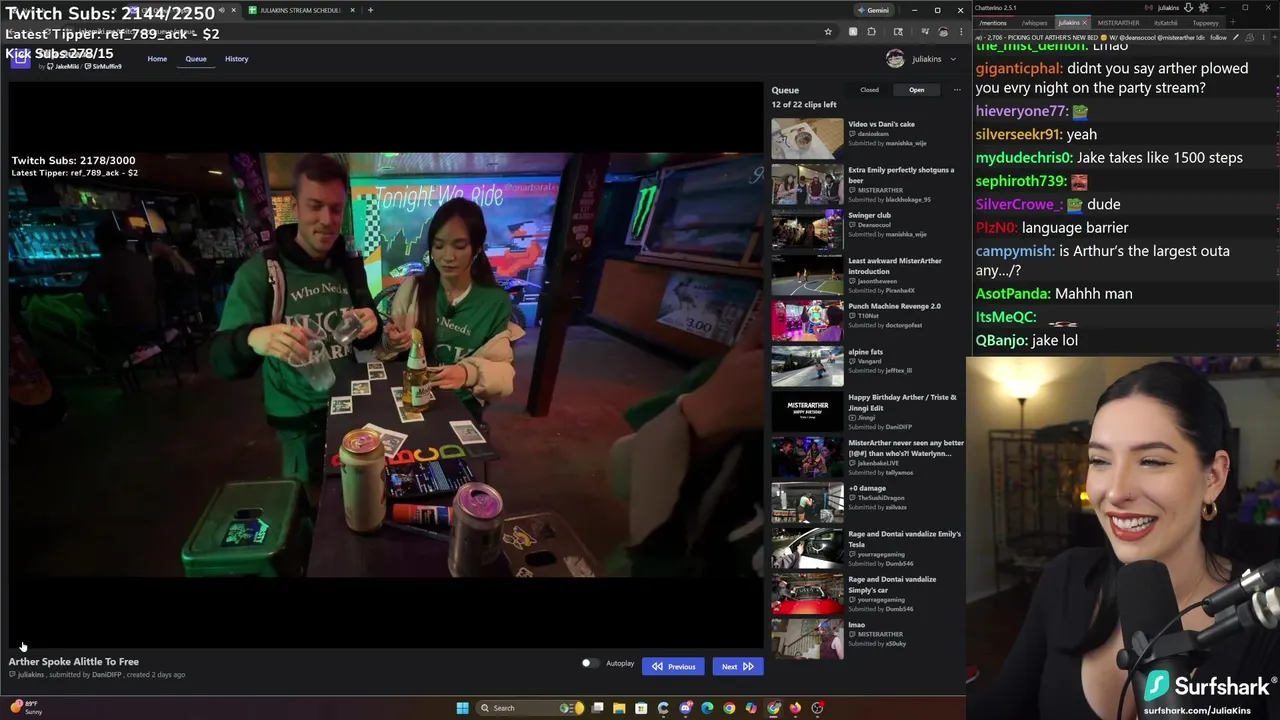1280x720 pixels.
Task: Switch to /mentions tab in Chatterino
Action: 993,22
